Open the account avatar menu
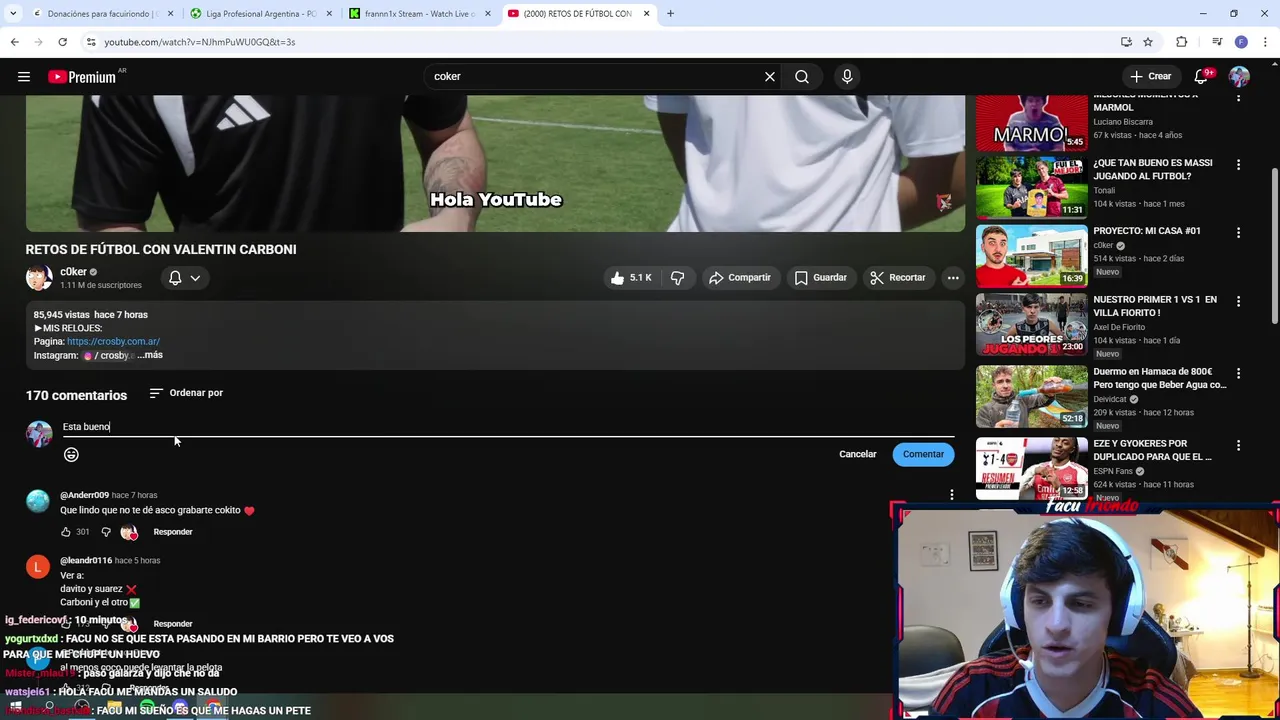Image resolution: width=1280 pixels, height=720 pixels. tap(1239, 77)
